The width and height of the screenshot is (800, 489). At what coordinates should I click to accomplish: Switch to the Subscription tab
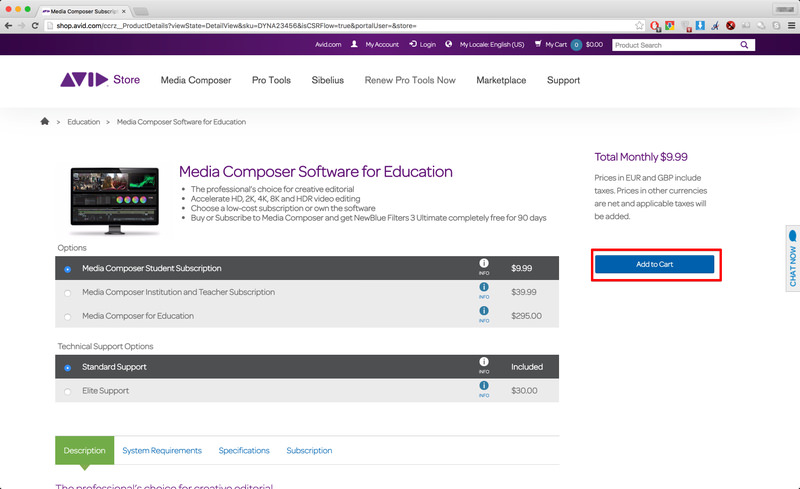pos(309,450)
